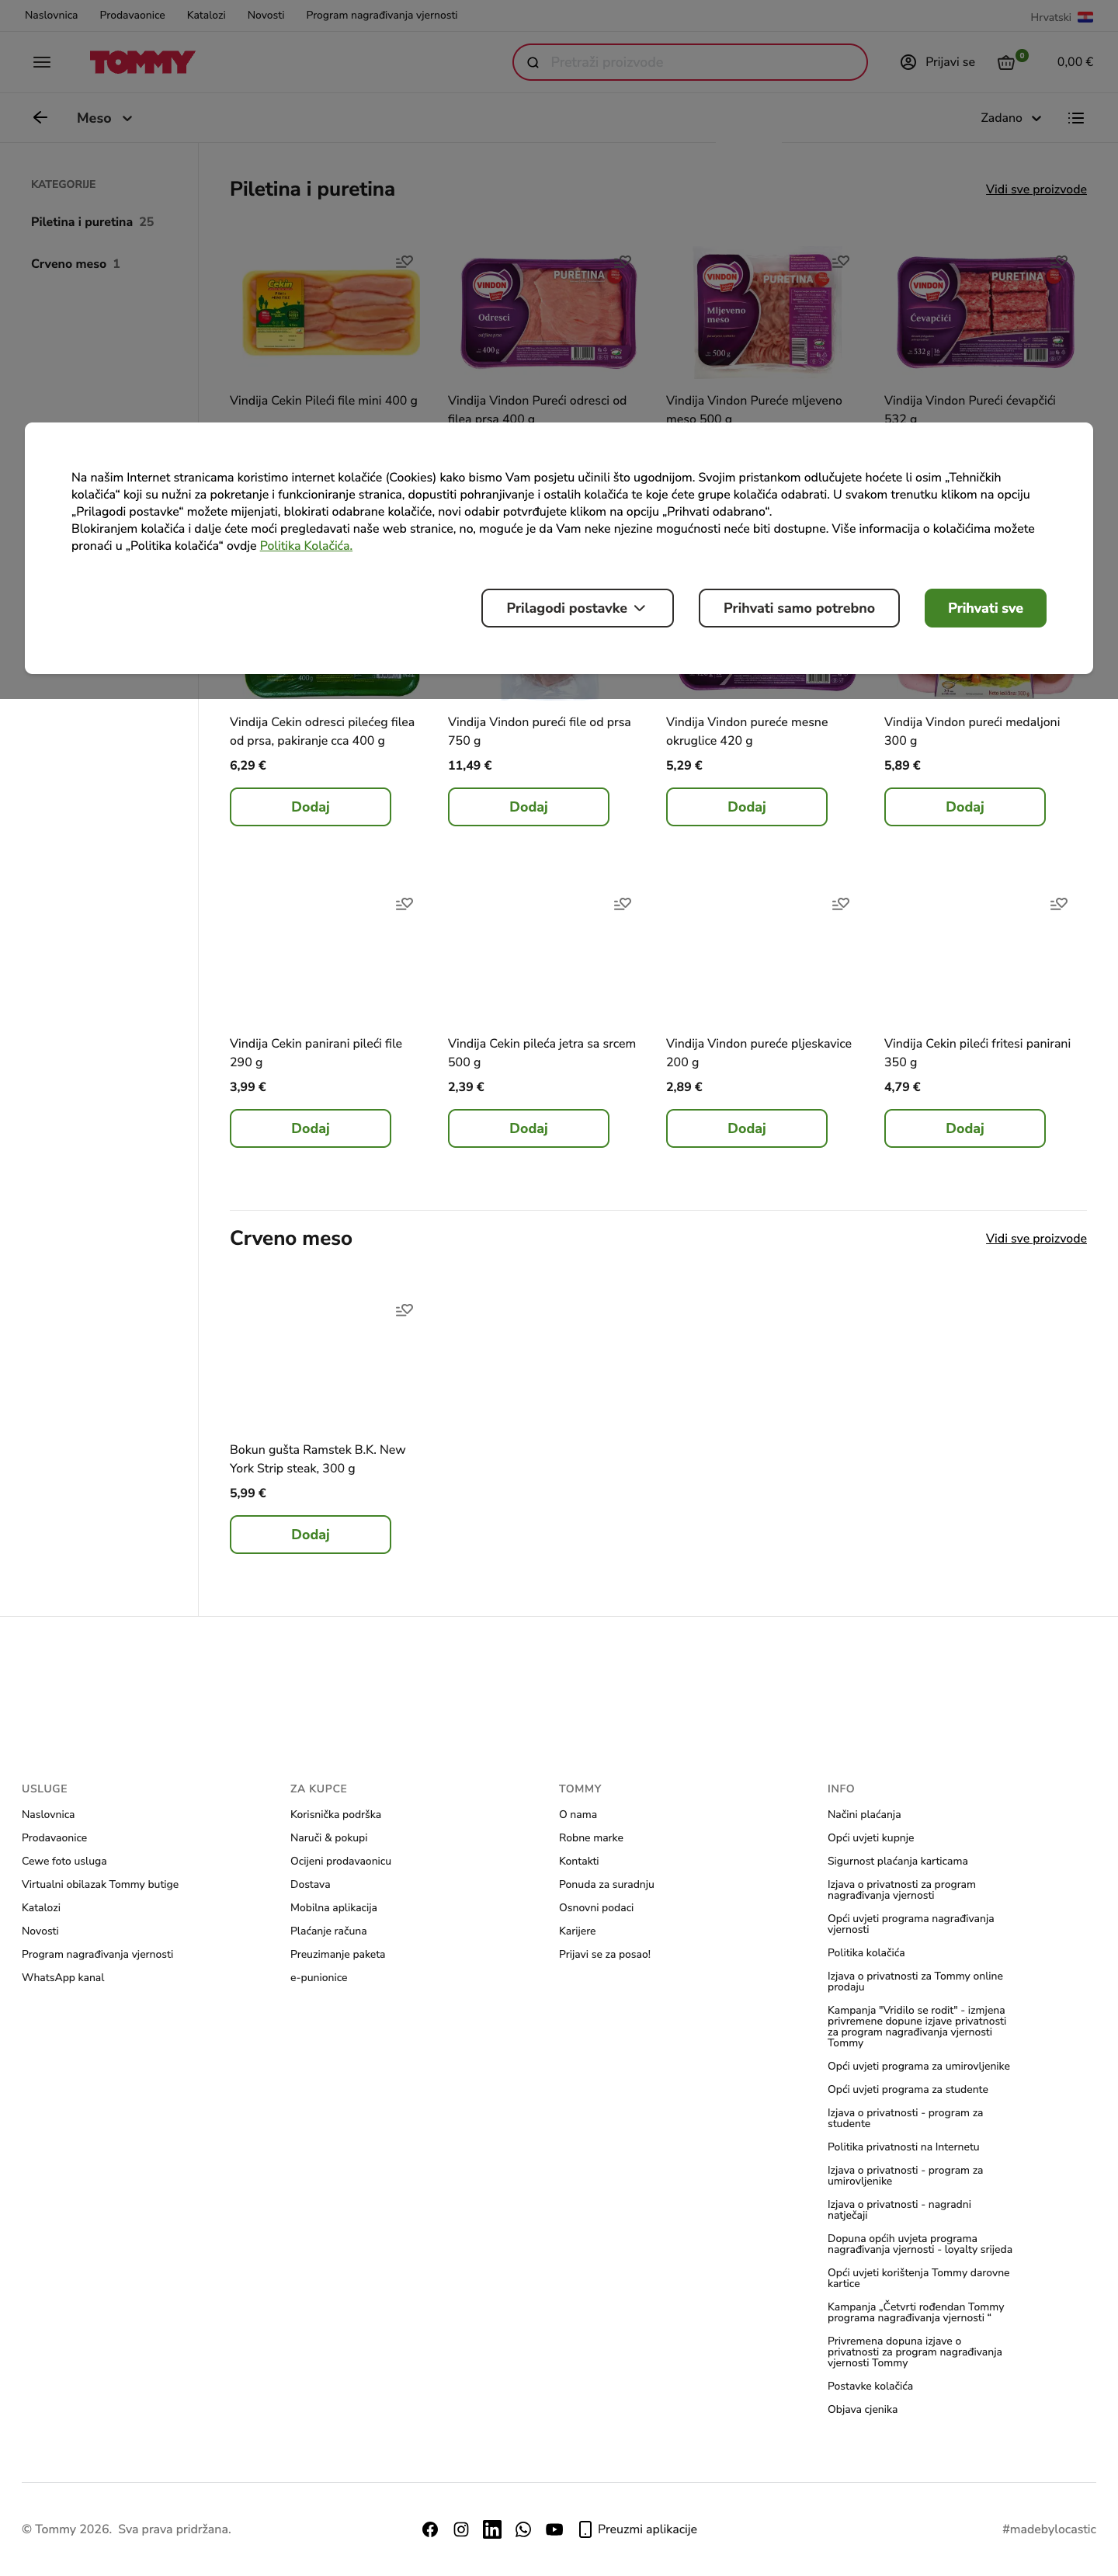Open the Zadano sorting dropdown
1118x2576 pixels.
coord(1011,118)
